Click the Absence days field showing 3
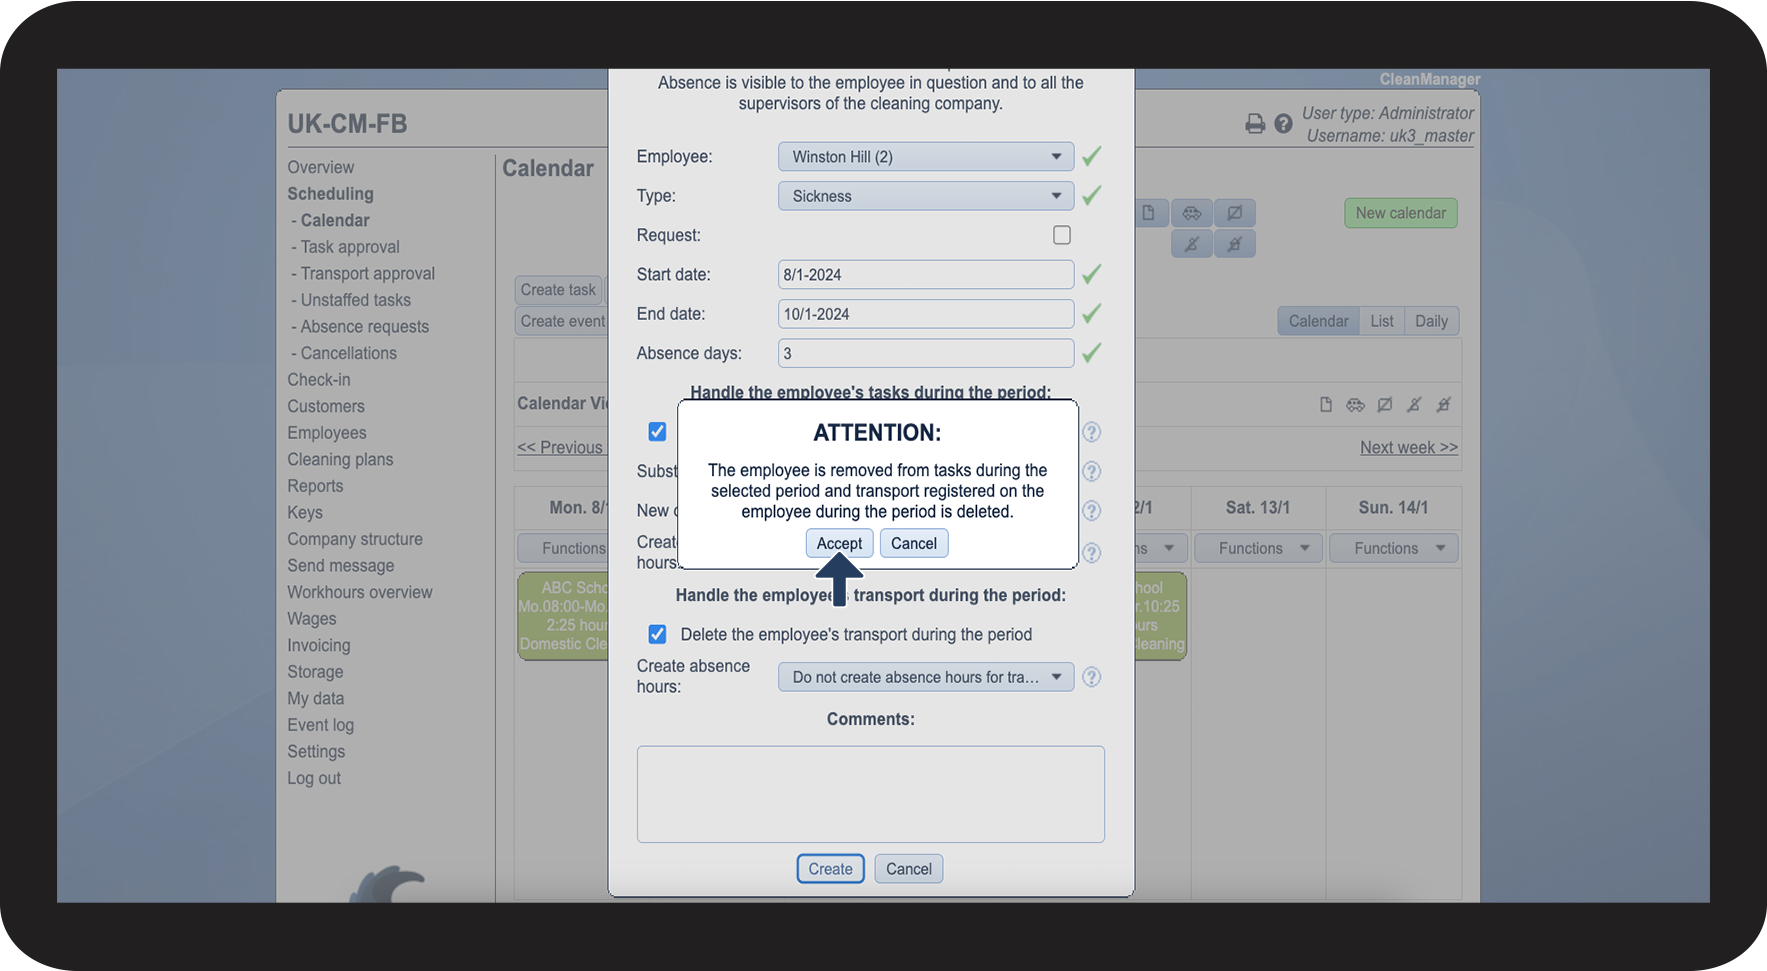Image resolution: width=1767 pixels, height=971 pixels. 926,353
